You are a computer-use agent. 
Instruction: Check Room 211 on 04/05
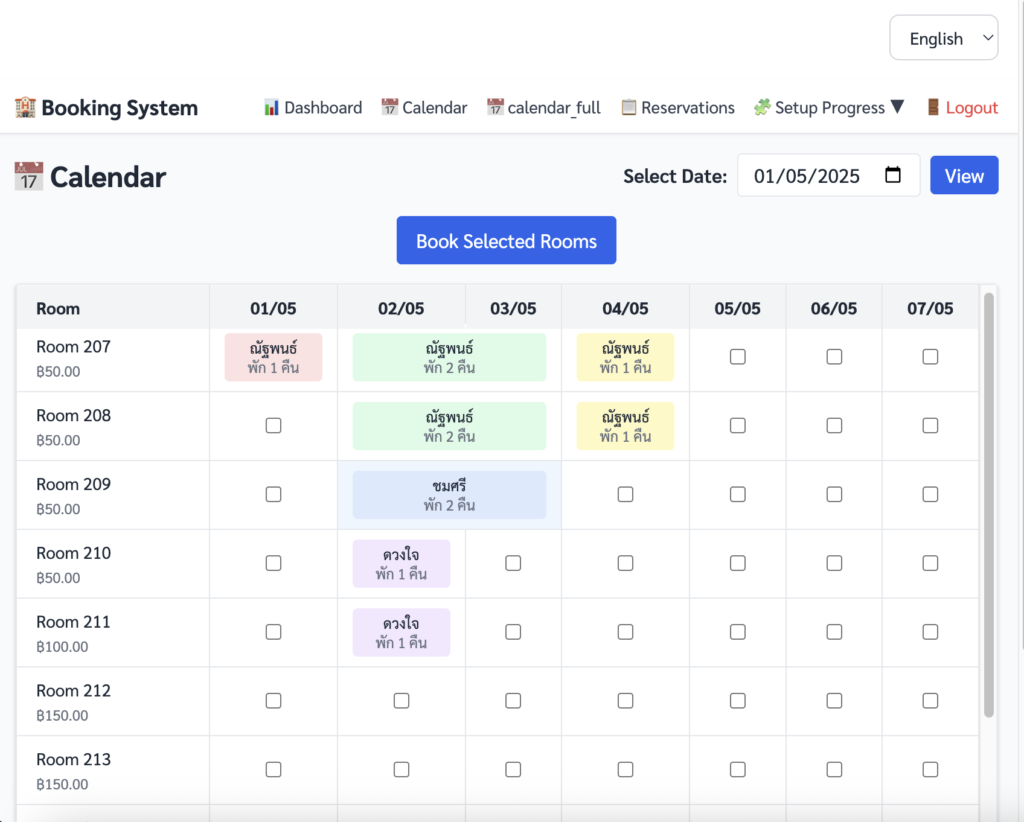[625, 632]
